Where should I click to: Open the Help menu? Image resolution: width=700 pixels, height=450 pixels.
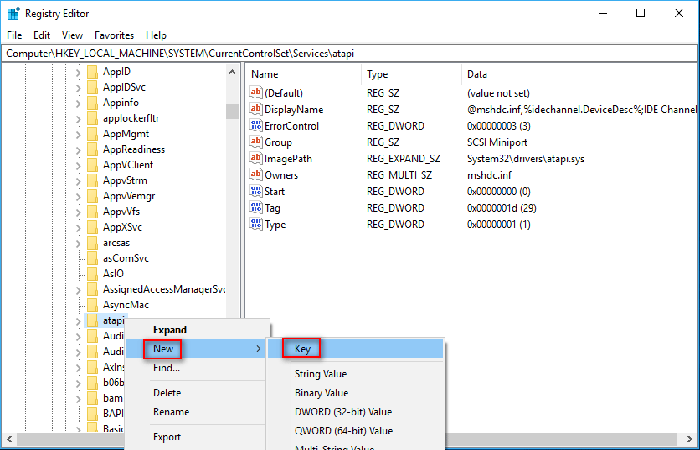(157, 35)
